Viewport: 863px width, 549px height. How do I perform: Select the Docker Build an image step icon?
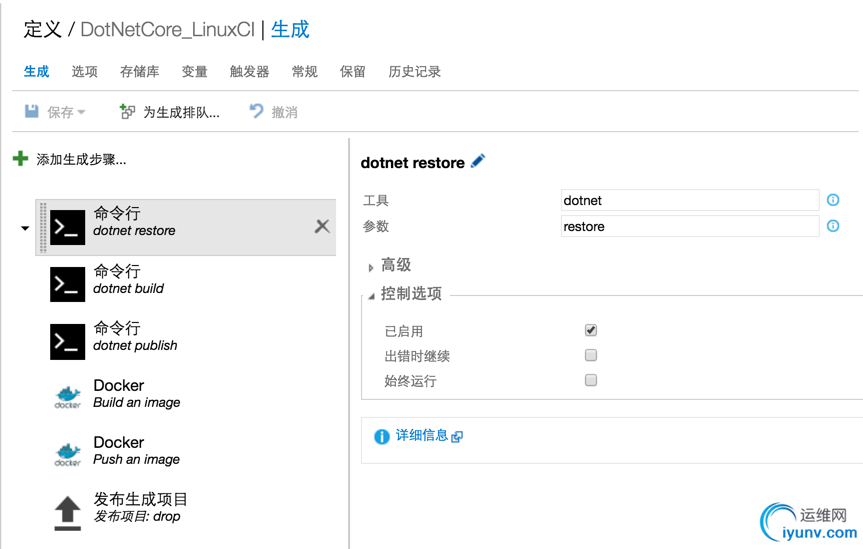67,398
